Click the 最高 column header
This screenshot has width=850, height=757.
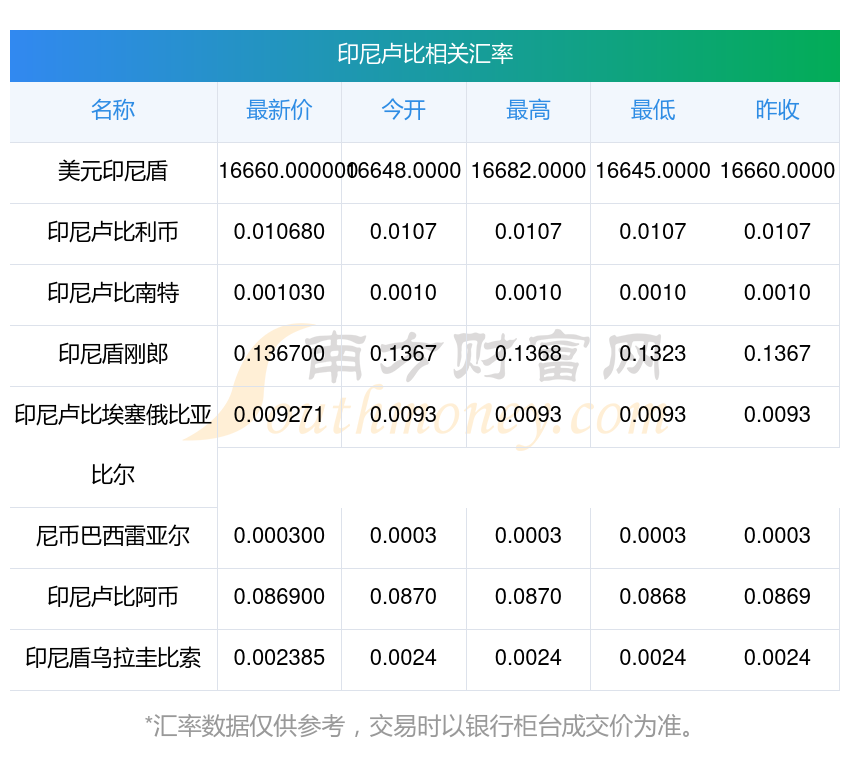point(528,110)
